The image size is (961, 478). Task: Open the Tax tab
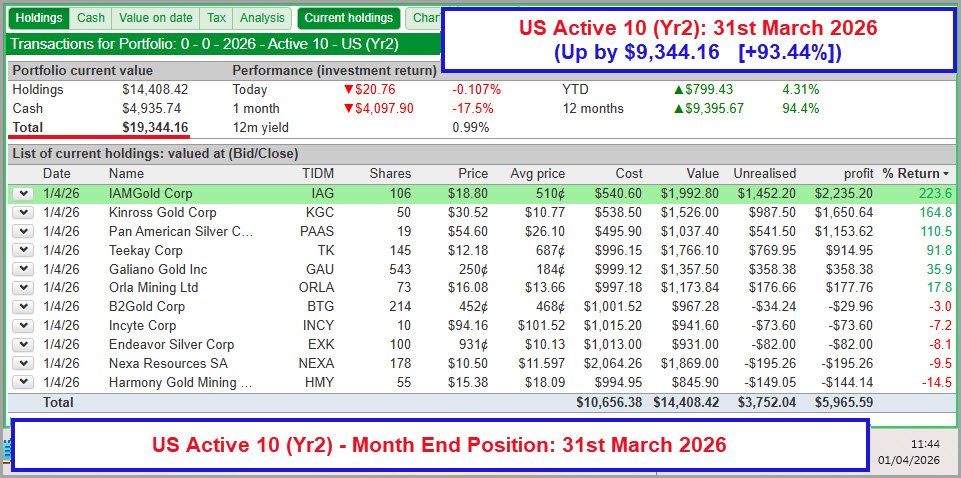[x=216, y=18]
